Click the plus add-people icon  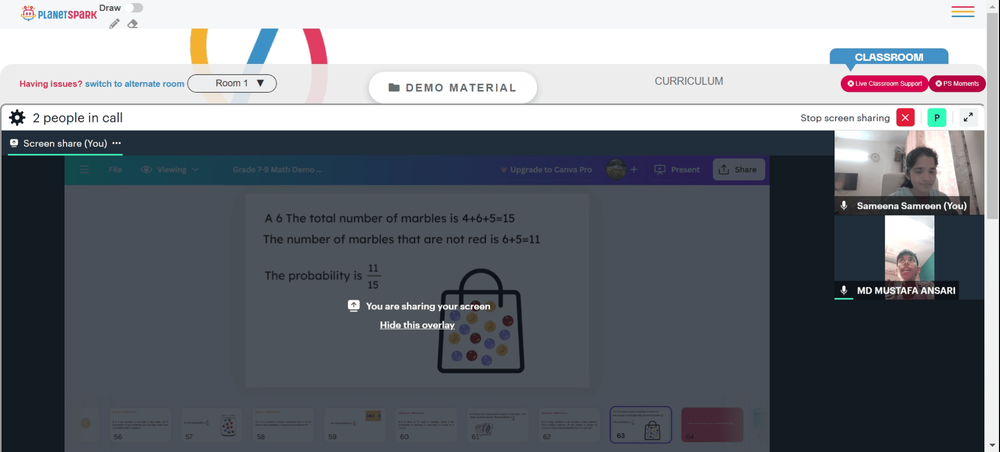click(x=634, y=170)
